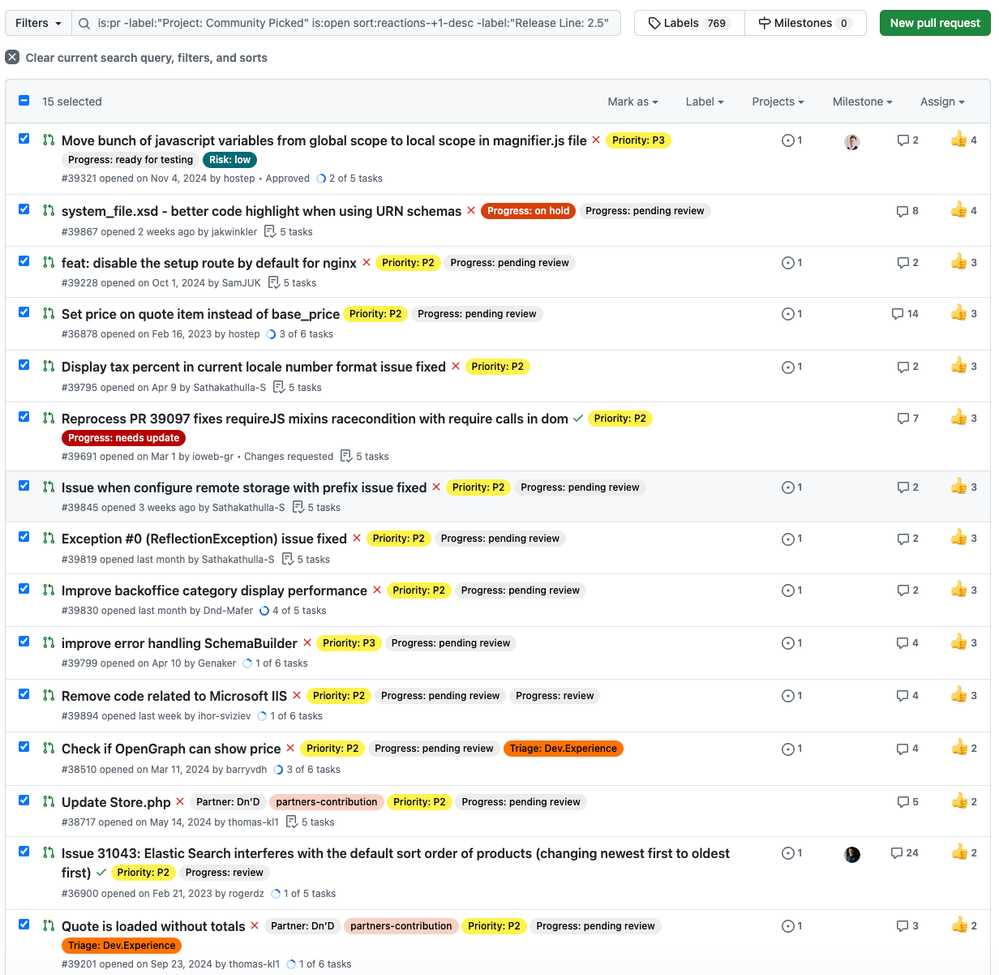Click comments icon on Issue 31043 PR

pos(897,853)
